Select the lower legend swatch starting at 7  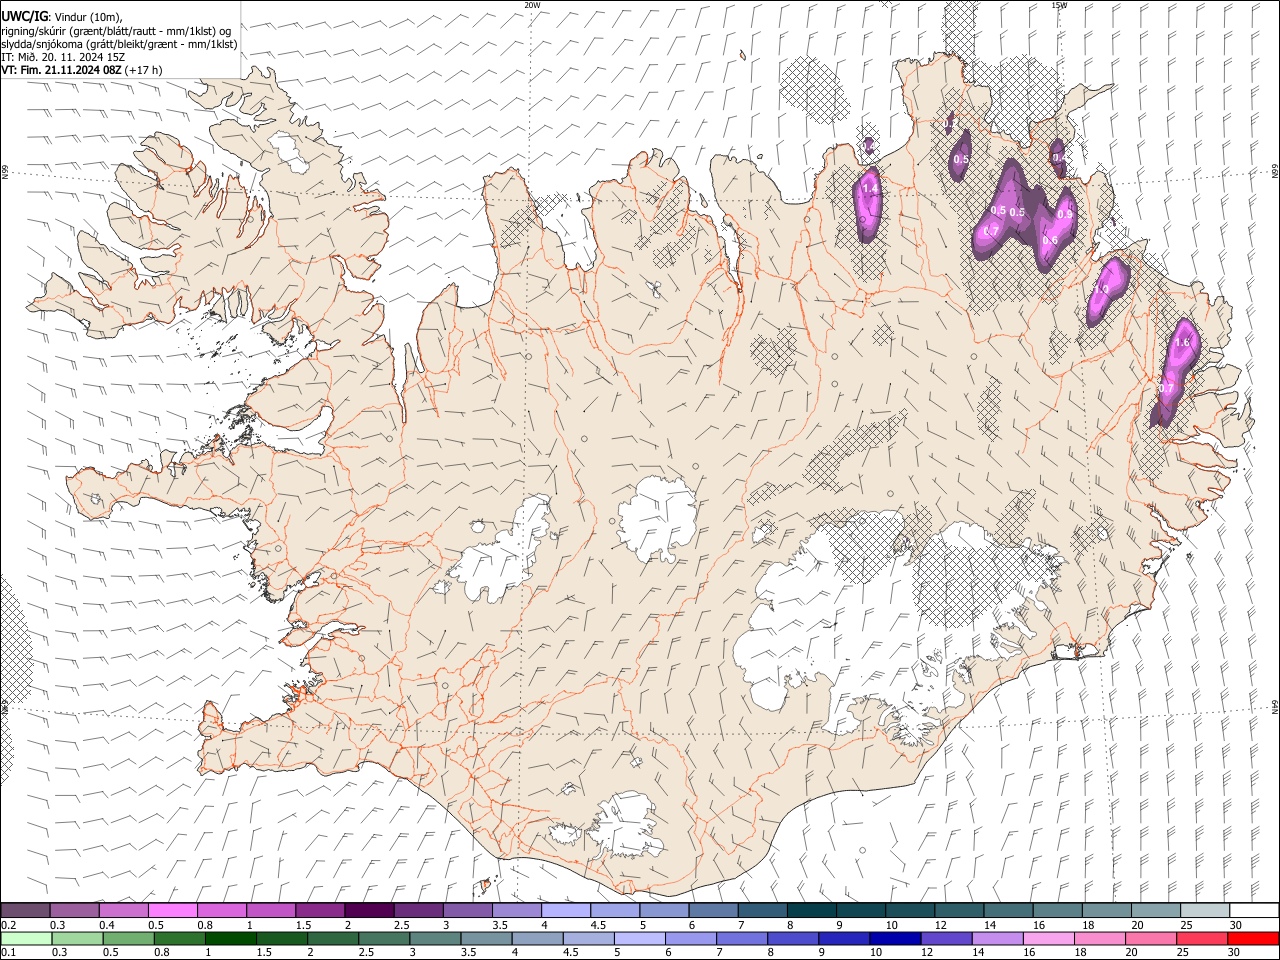coord(741,938)
